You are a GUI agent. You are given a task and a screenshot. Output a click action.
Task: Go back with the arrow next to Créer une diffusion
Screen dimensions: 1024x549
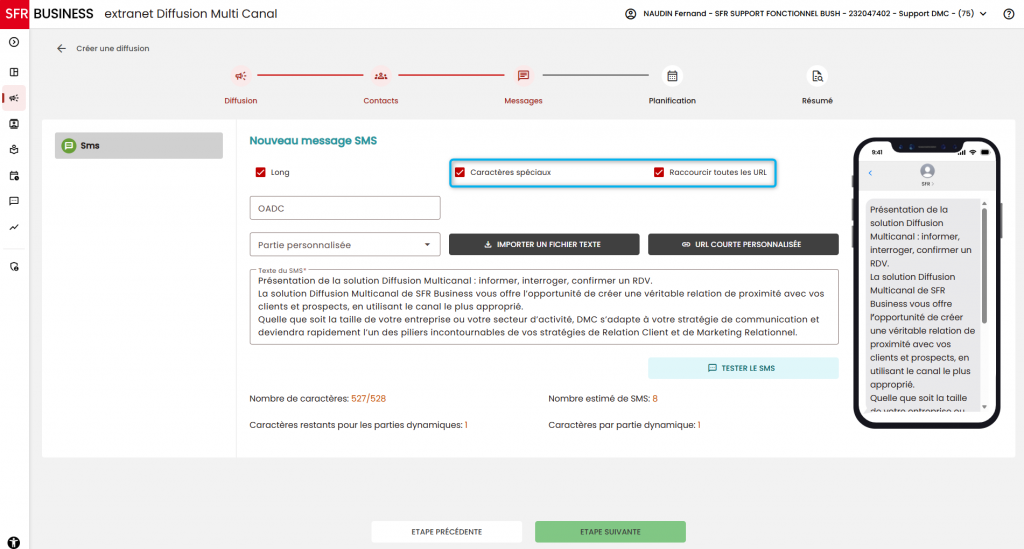click(x=61, y=48)
